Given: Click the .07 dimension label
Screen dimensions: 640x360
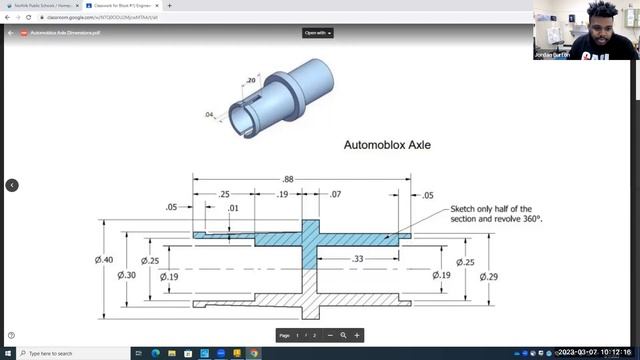Looking at the screenshot, I should tap(335, 194).
